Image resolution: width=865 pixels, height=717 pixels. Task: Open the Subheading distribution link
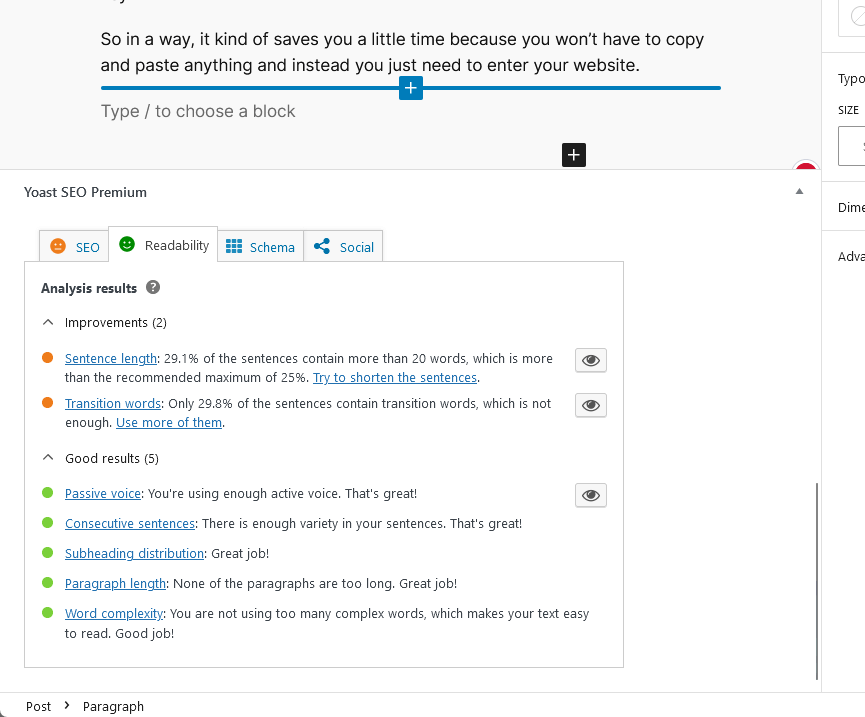click(134, 553)
